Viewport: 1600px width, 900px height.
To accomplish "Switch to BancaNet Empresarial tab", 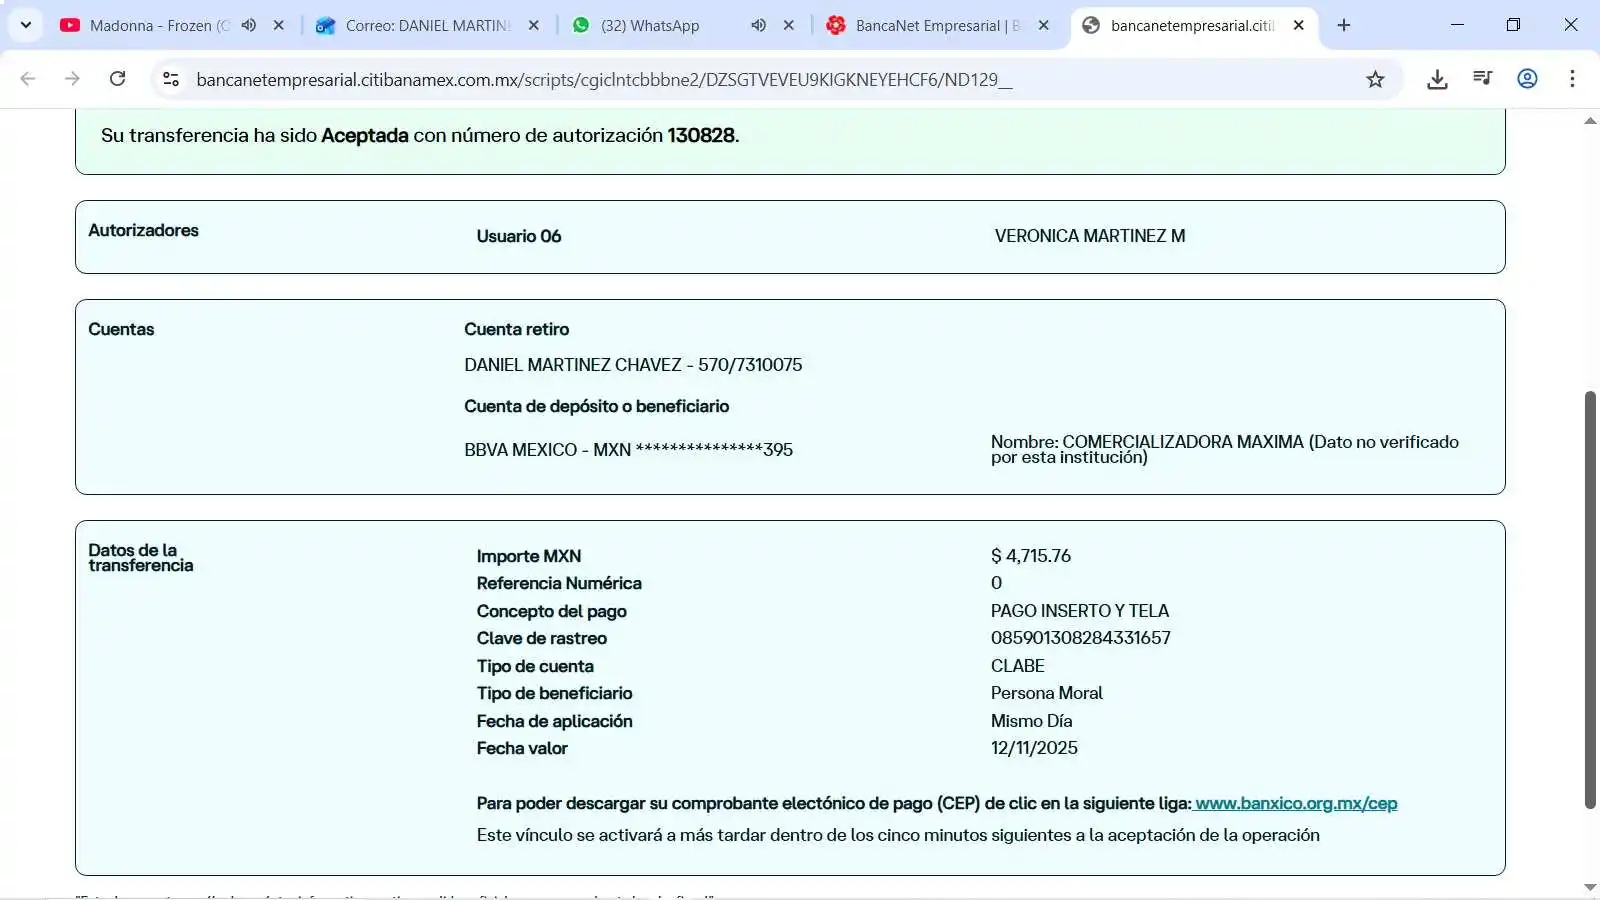I will point(930,25).
